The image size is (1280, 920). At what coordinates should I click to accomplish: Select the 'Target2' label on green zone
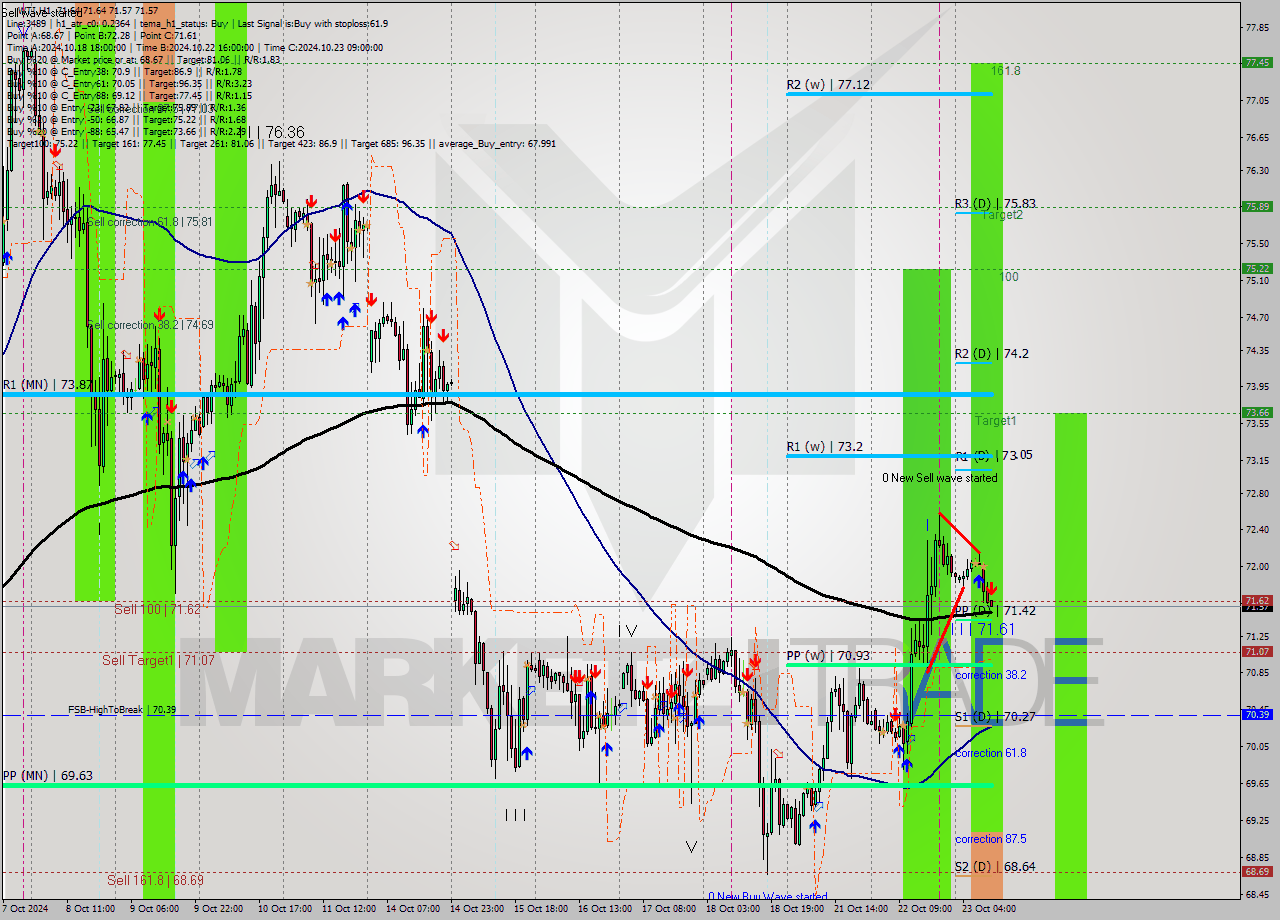click(1001, 215)
